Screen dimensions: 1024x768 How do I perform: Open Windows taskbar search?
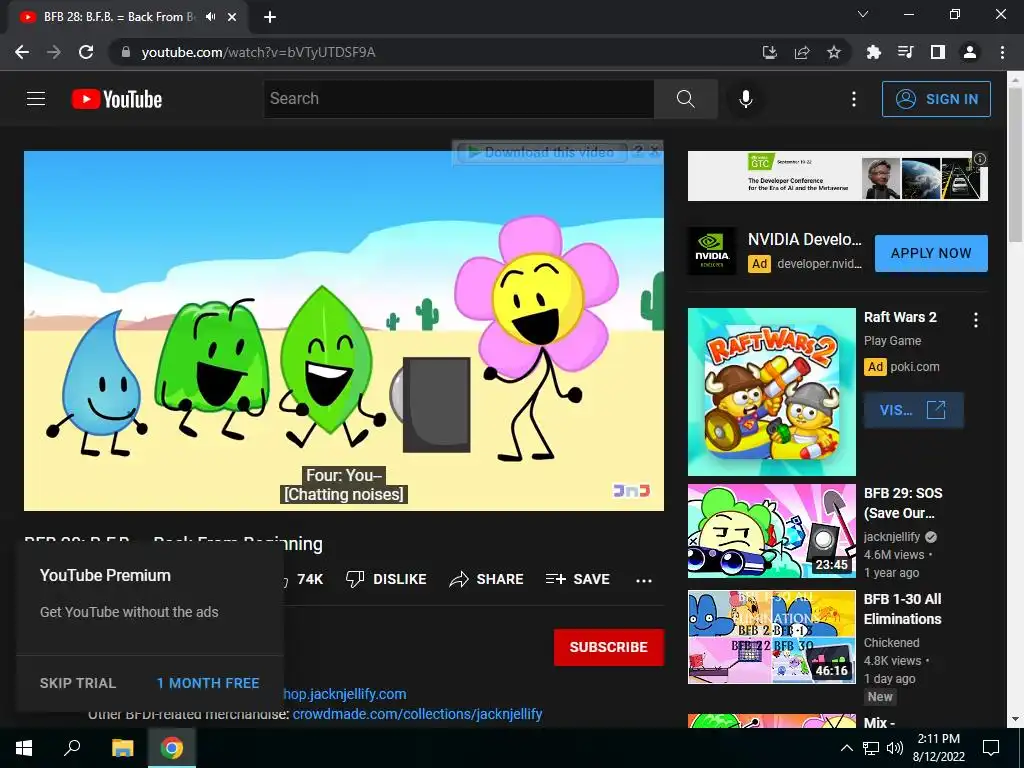pos(72,748)
